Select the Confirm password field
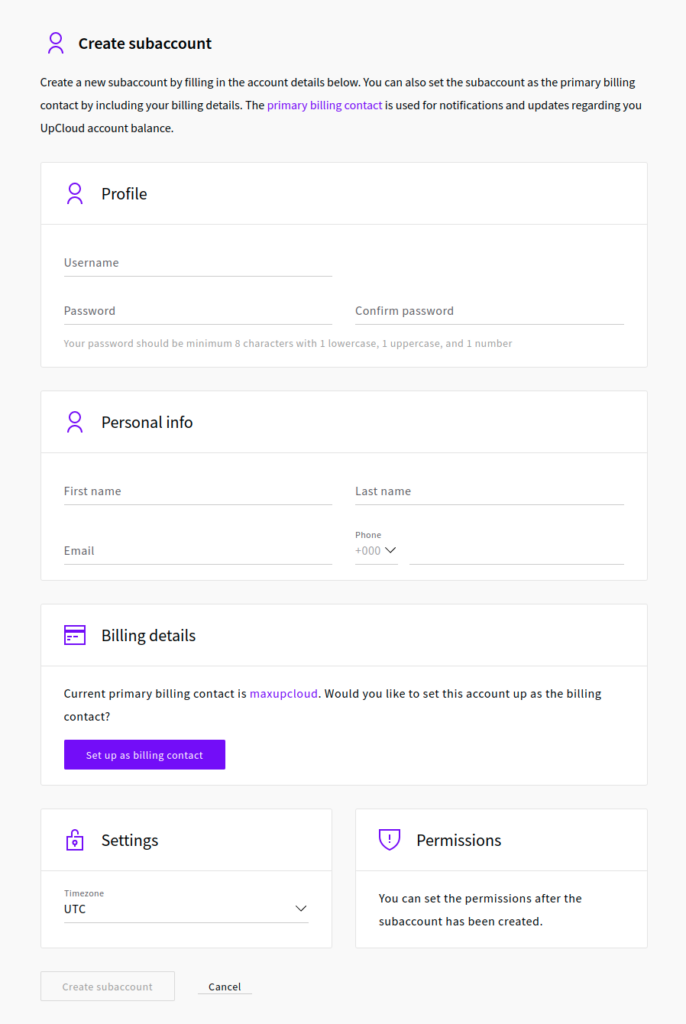This screenshot has width=686, height=1024. coord(489,311)
